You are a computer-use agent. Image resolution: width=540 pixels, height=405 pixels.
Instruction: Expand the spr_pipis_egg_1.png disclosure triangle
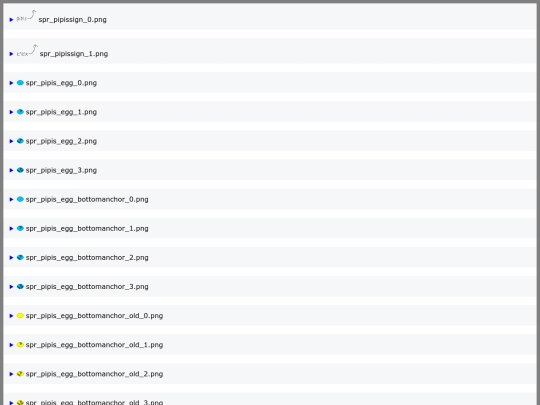coord(11,112)
